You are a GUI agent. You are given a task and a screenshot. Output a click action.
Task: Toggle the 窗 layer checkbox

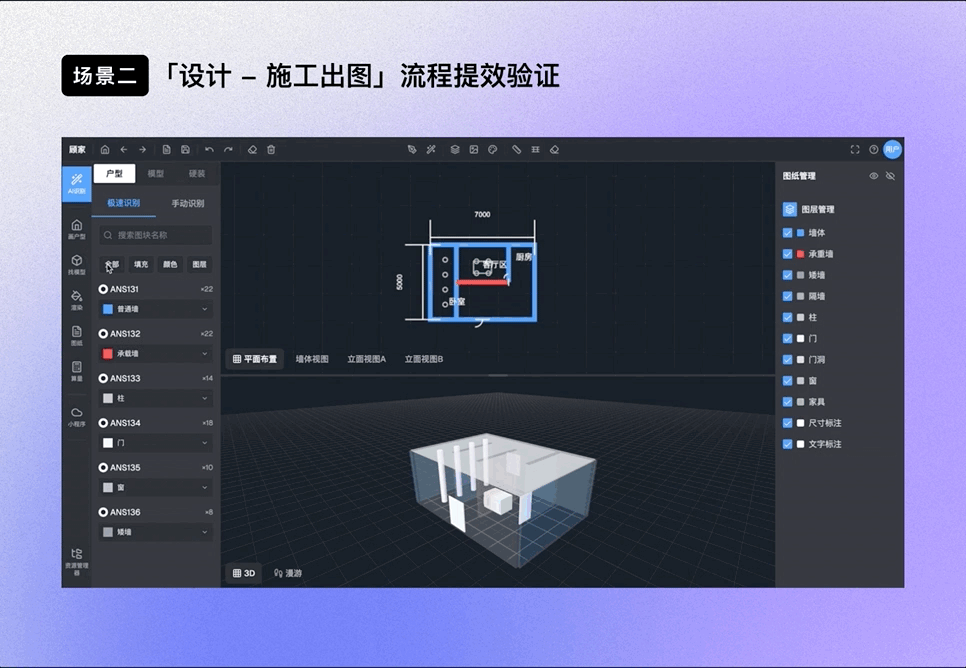click(x=787, y=381)
